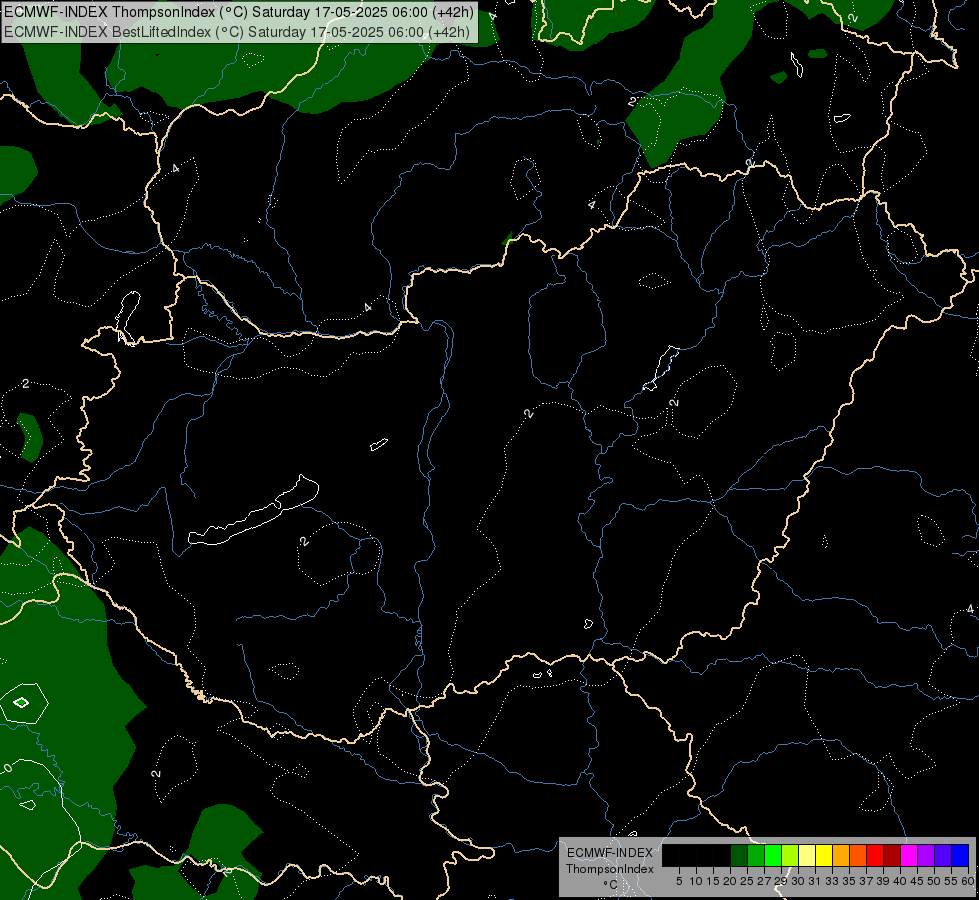Click the legend scale value 5
The height and width of the screenshot is (900, 979).
click(679, 881)
